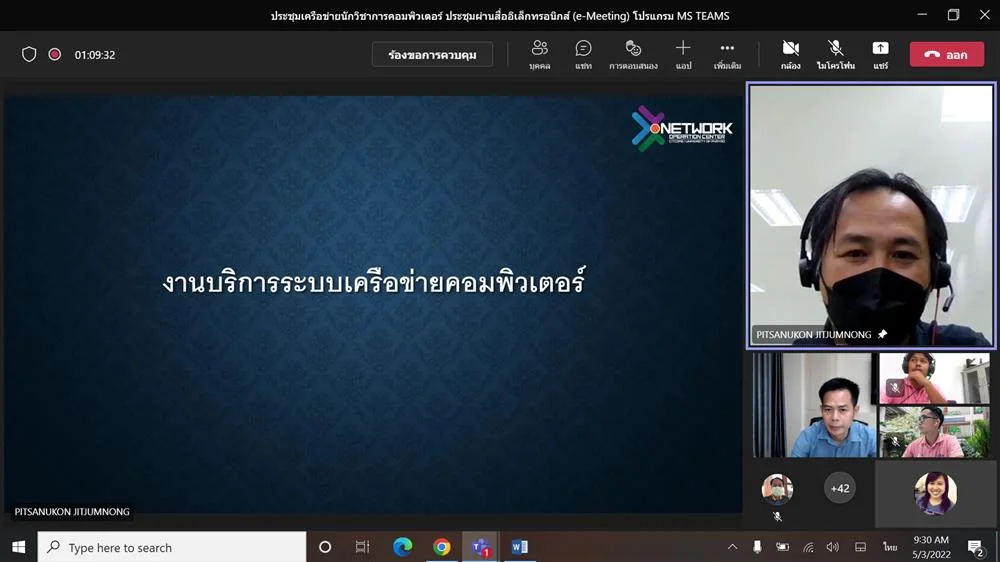Click the touch keyboard tray icon
Screen dimensions: 1000x562
pyautogui.click(x=860, y=547)
